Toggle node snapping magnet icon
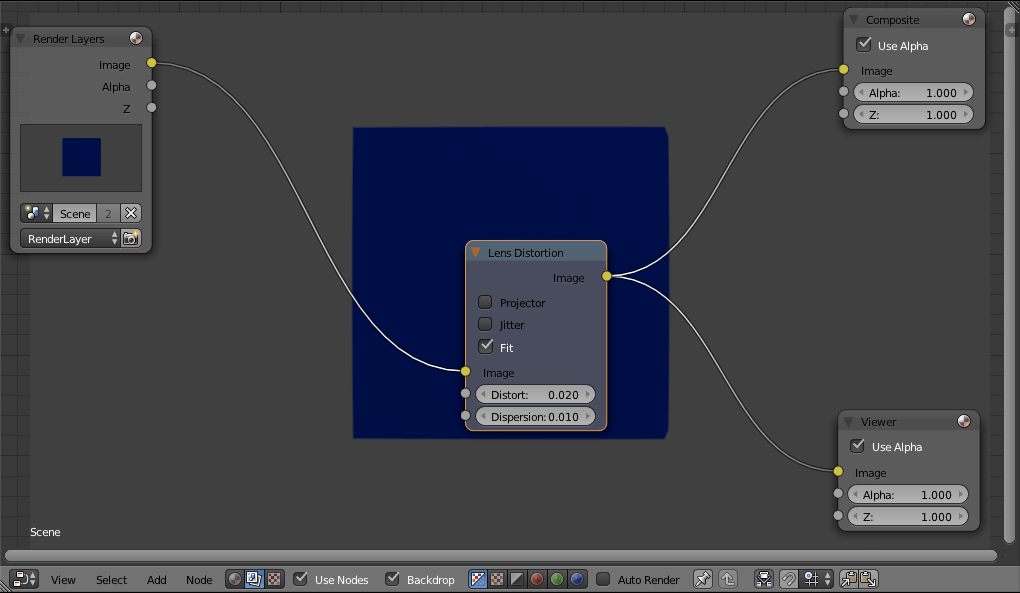This screenshot has width=1020, height=593. point(788,579)
